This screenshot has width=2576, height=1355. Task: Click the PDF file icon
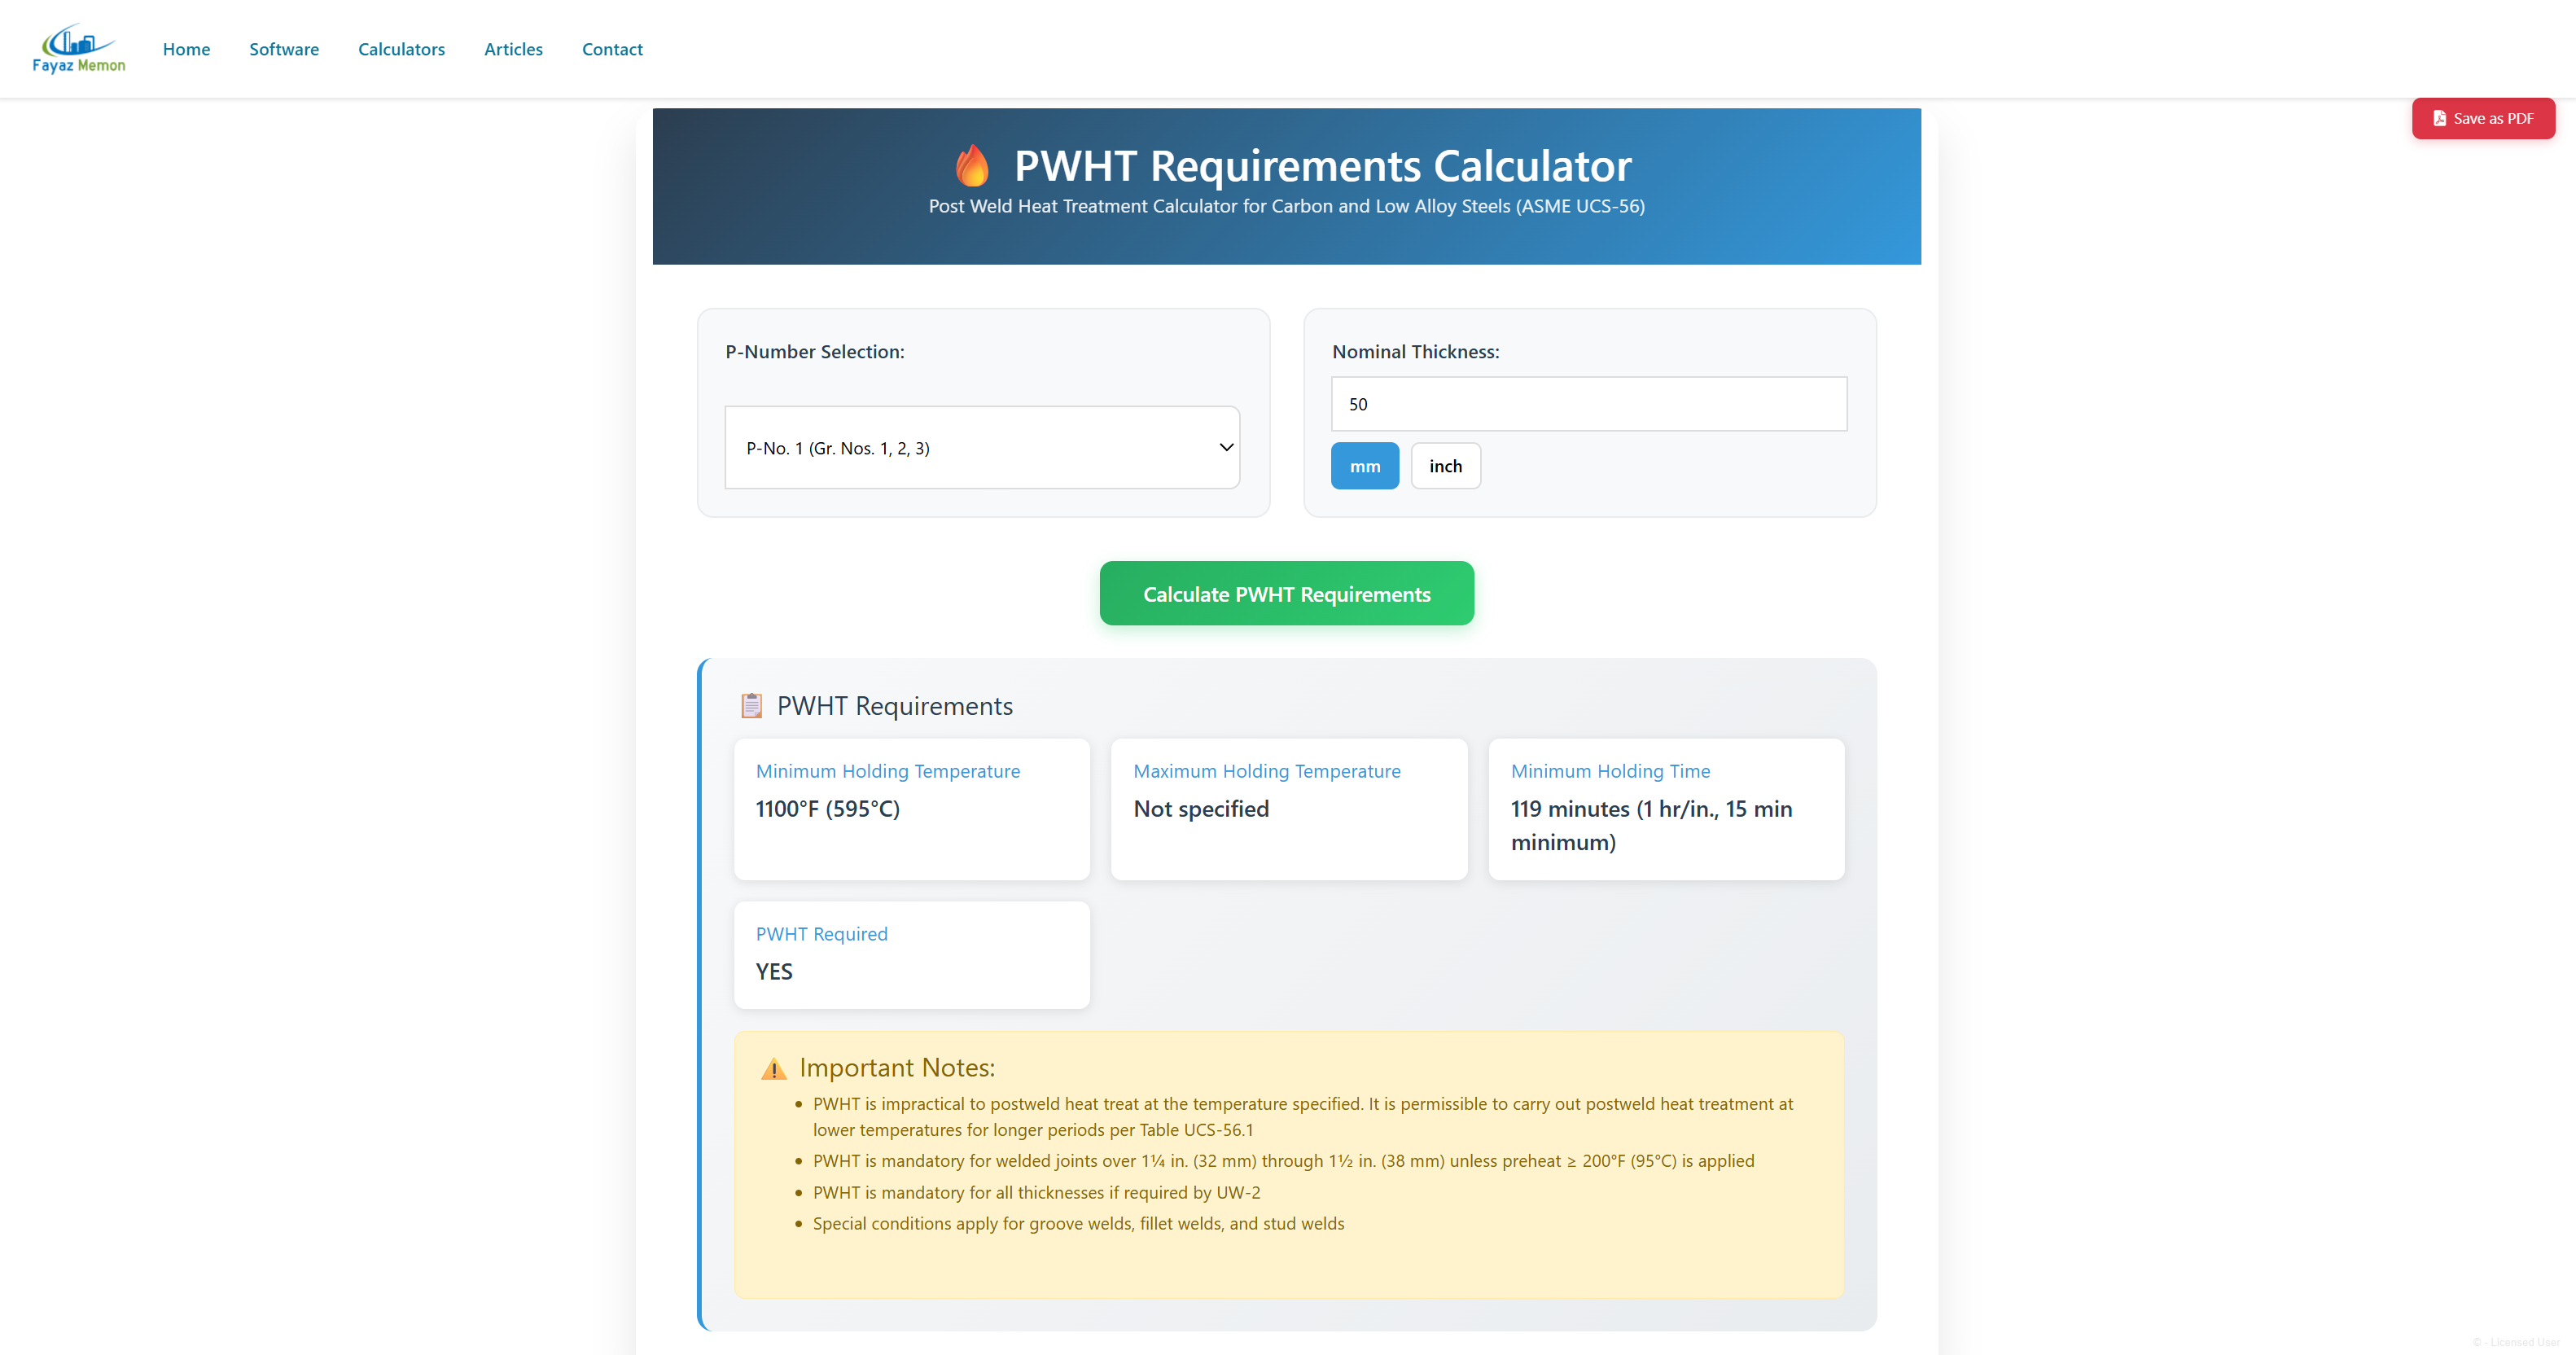2439,118
